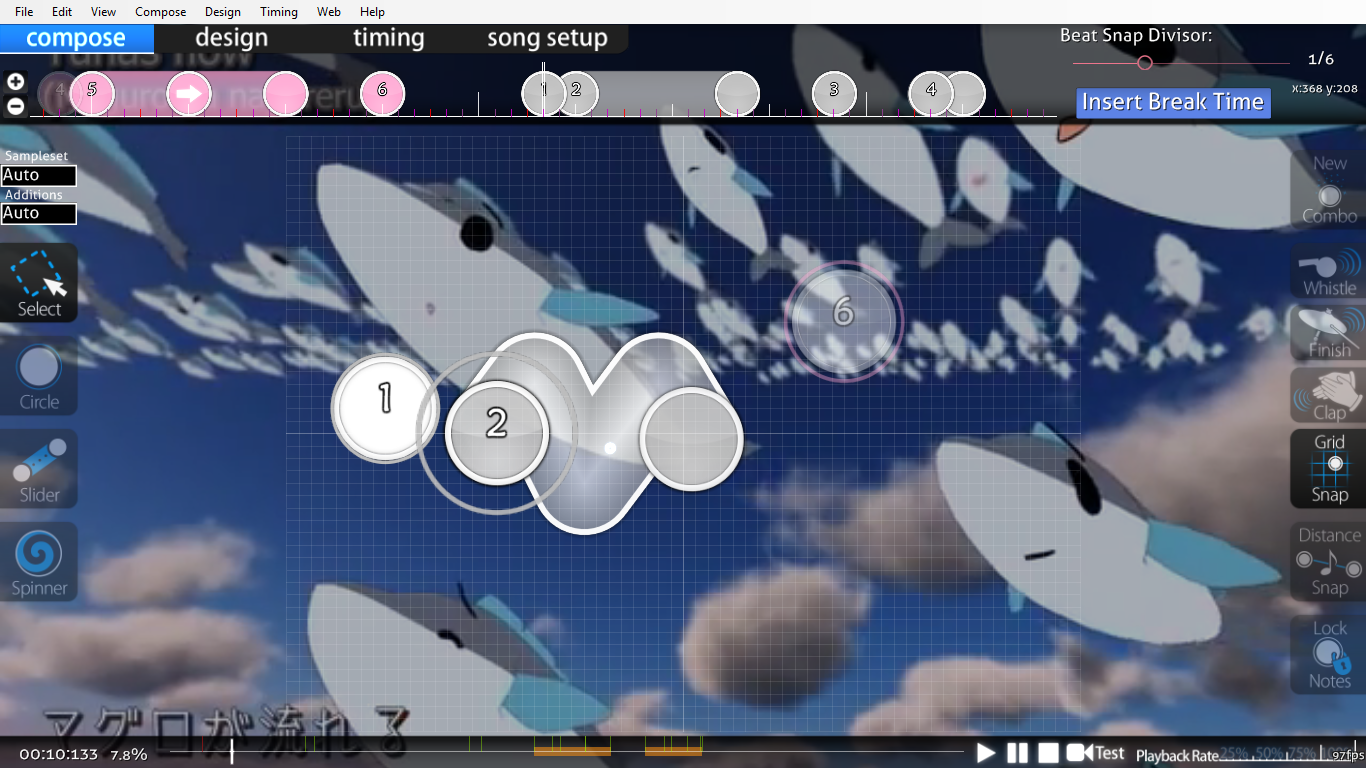Open the Sampleset dropdown
Viewport: 1366px width, 768px height.
pos(38,175)
